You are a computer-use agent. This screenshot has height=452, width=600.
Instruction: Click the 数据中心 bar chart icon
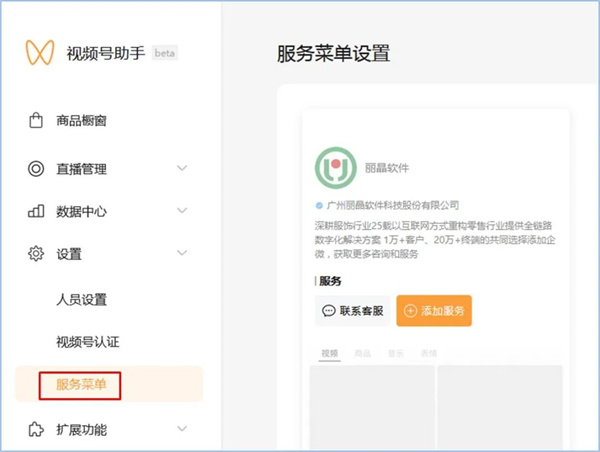tap(36, 211)
